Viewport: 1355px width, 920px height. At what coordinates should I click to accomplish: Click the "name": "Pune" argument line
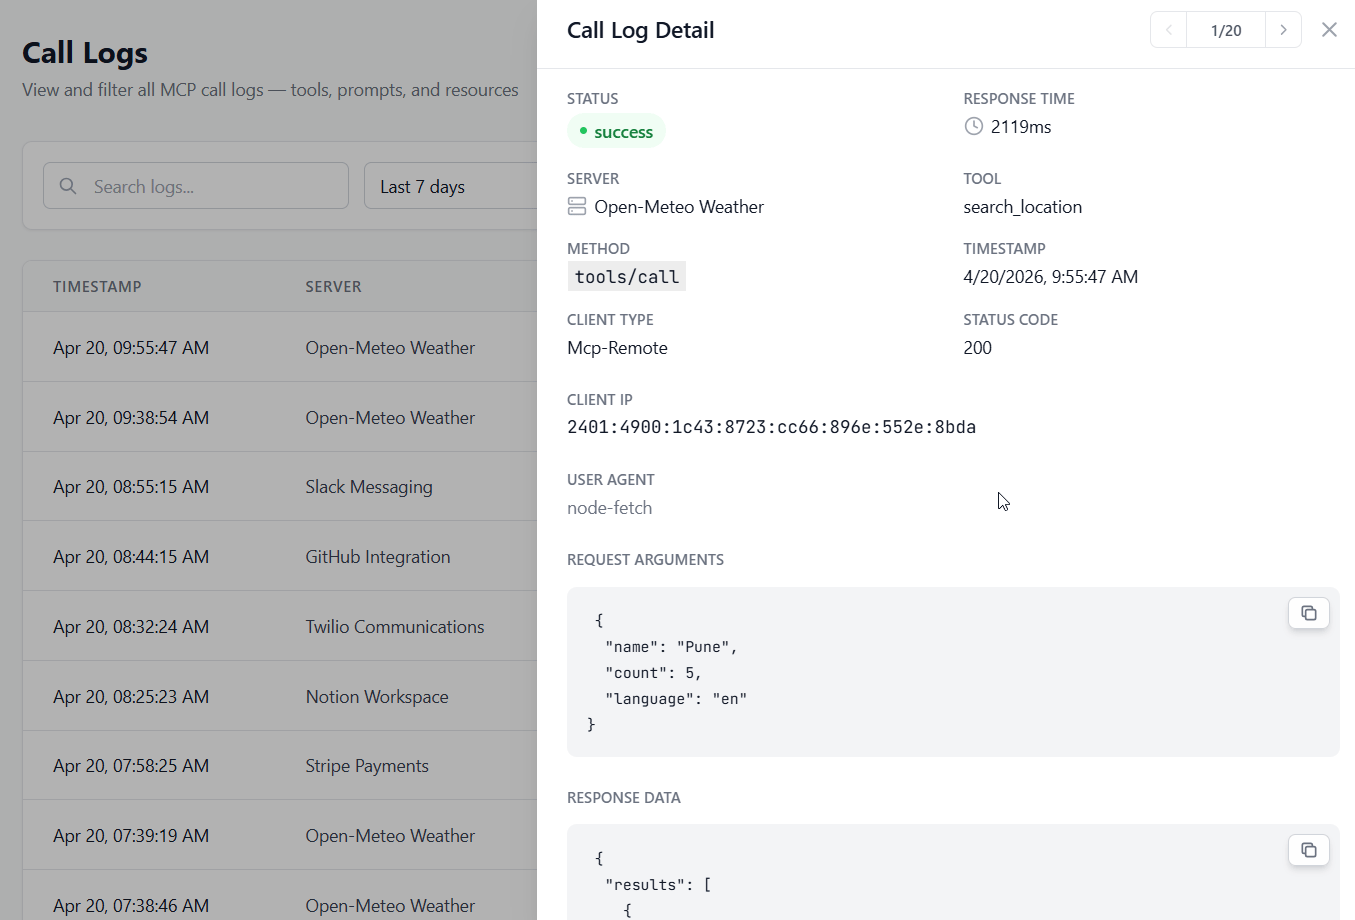tap(671, 647)
